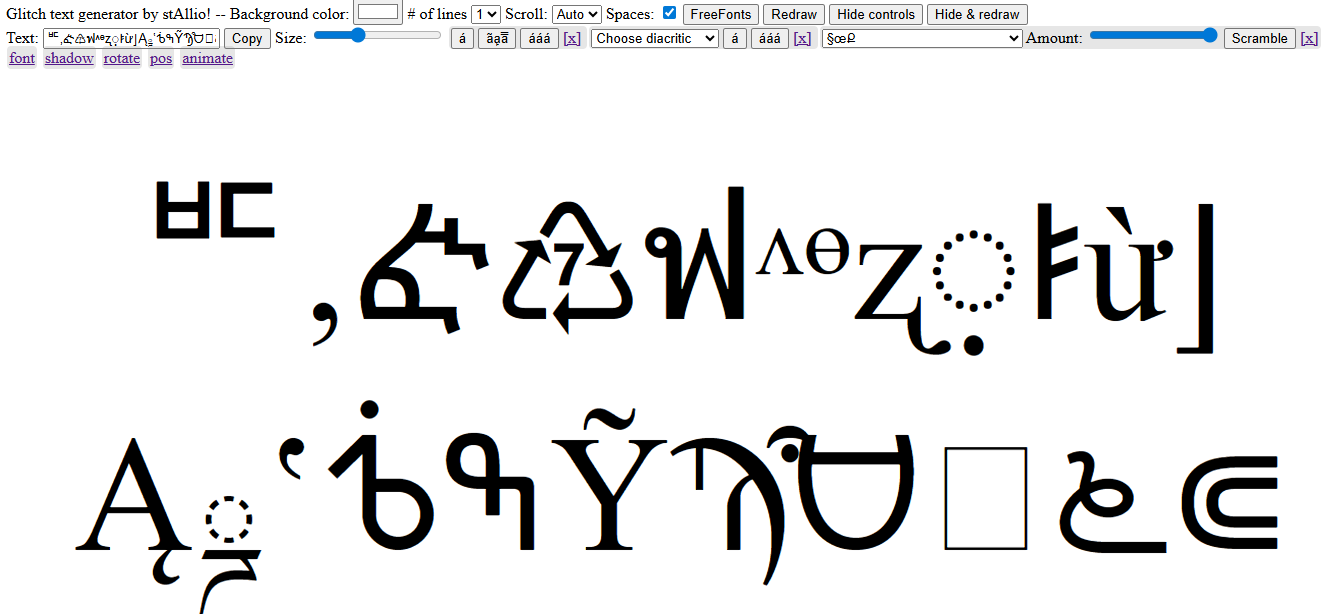The image size is (1334, 614).
Task: Click the 'á' button right of Choose diacritic
Action: pos(735,38)
